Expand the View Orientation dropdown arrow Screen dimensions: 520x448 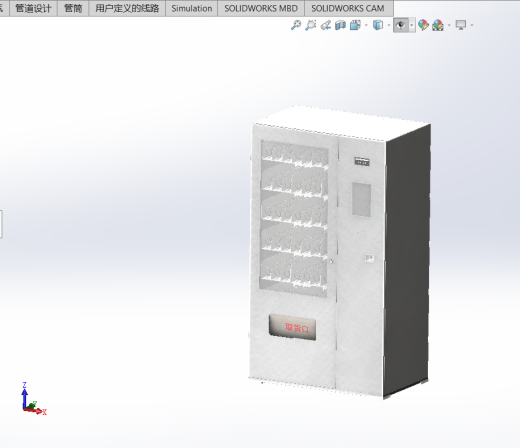pos(366,25)
